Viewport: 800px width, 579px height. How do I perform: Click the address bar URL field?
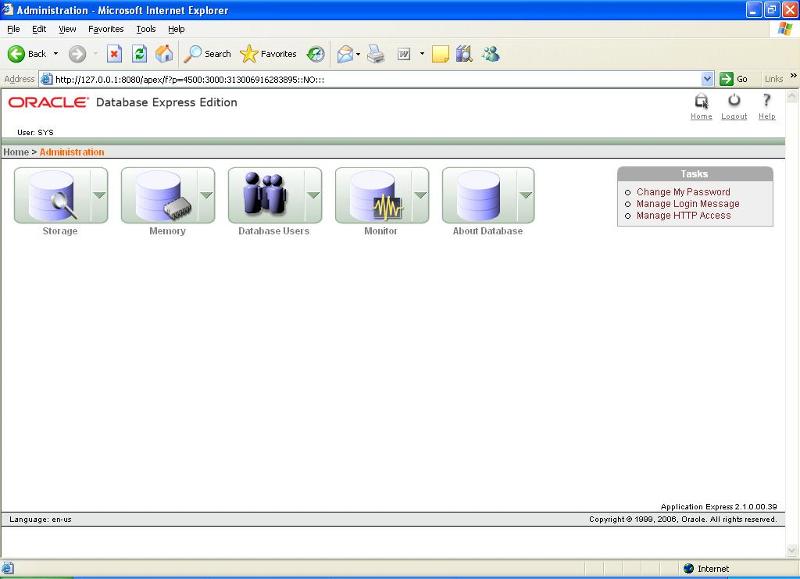point(378,79)
